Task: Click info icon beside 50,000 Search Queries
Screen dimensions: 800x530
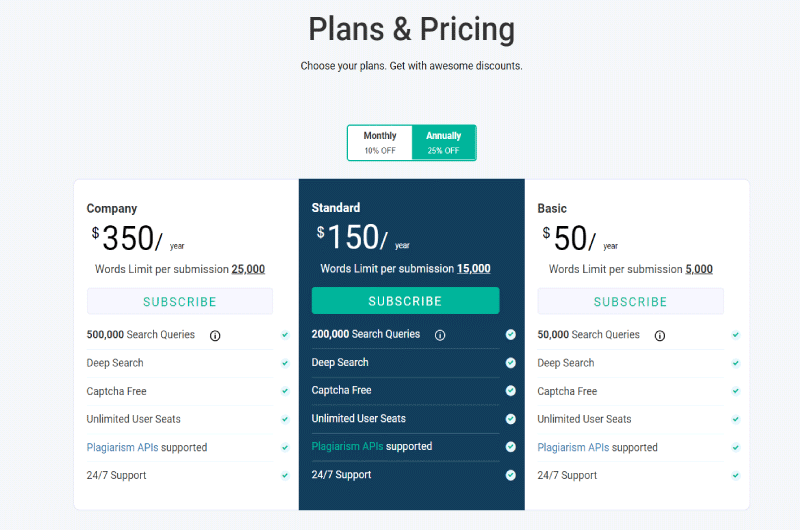Action: 660,336
